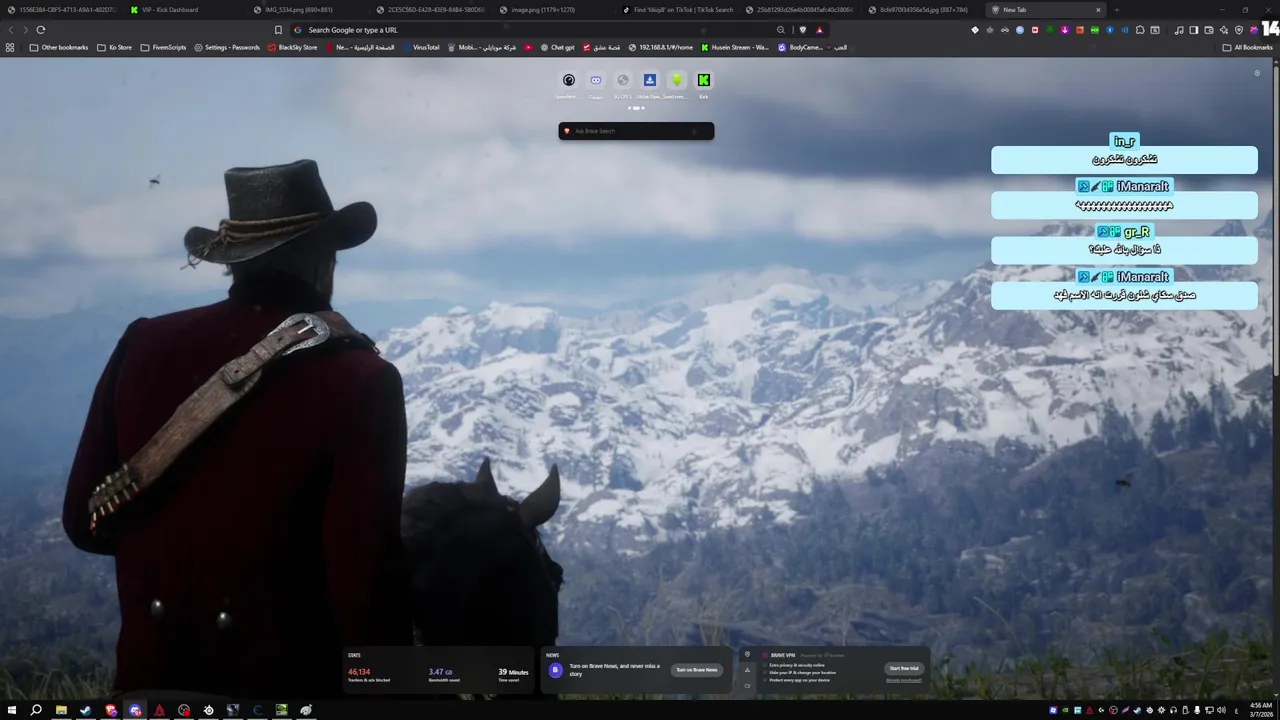Click the bookmark this page icon
The width and height of the screenshot is (1280, 720).
(278, 30)
